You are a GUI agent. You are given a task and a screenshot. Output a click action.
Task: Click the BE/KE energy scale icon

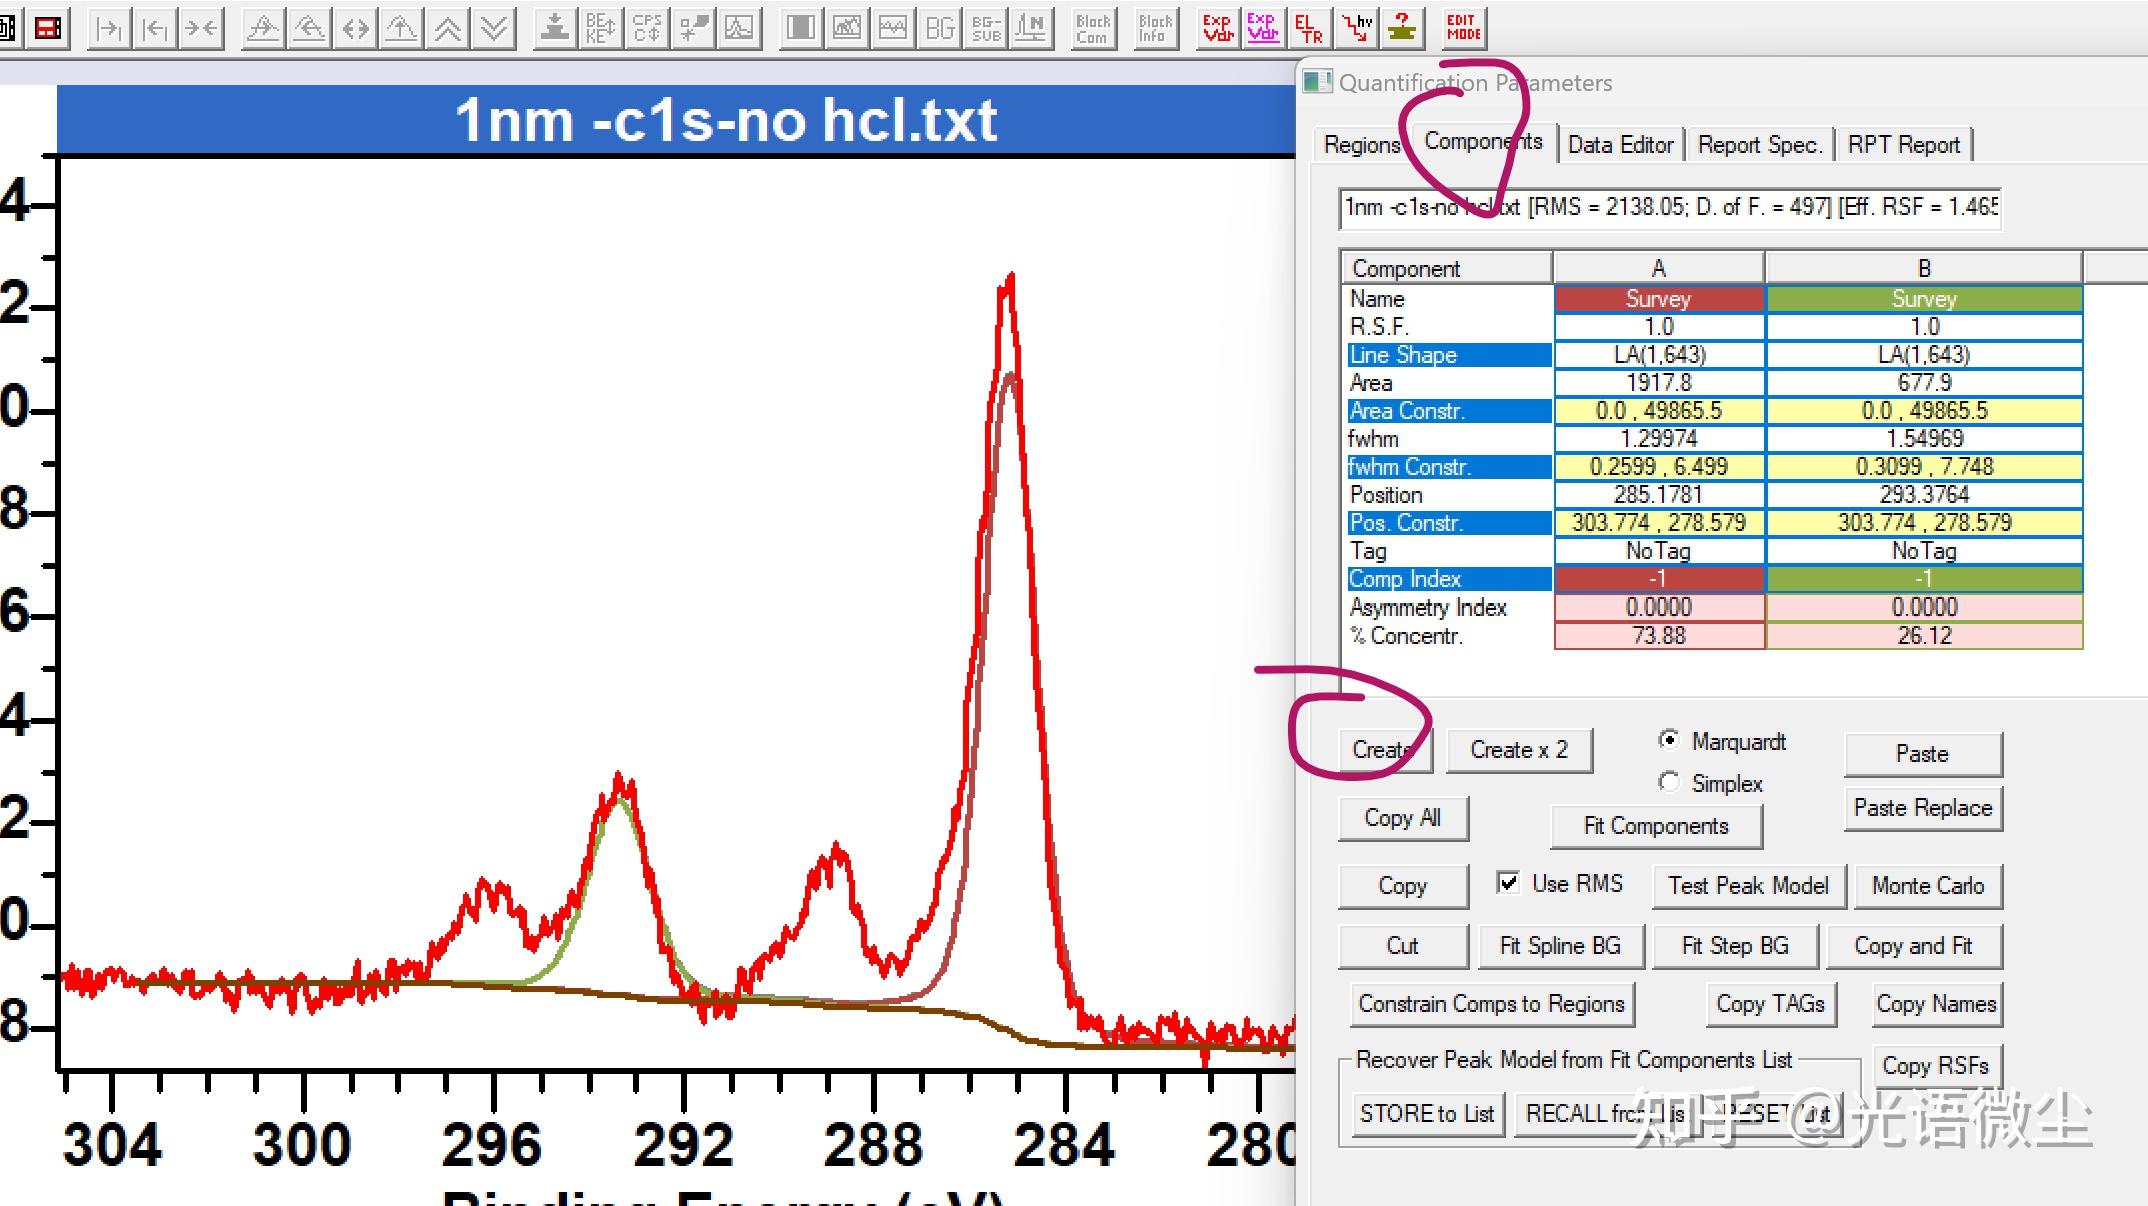(x=600, y=27)
